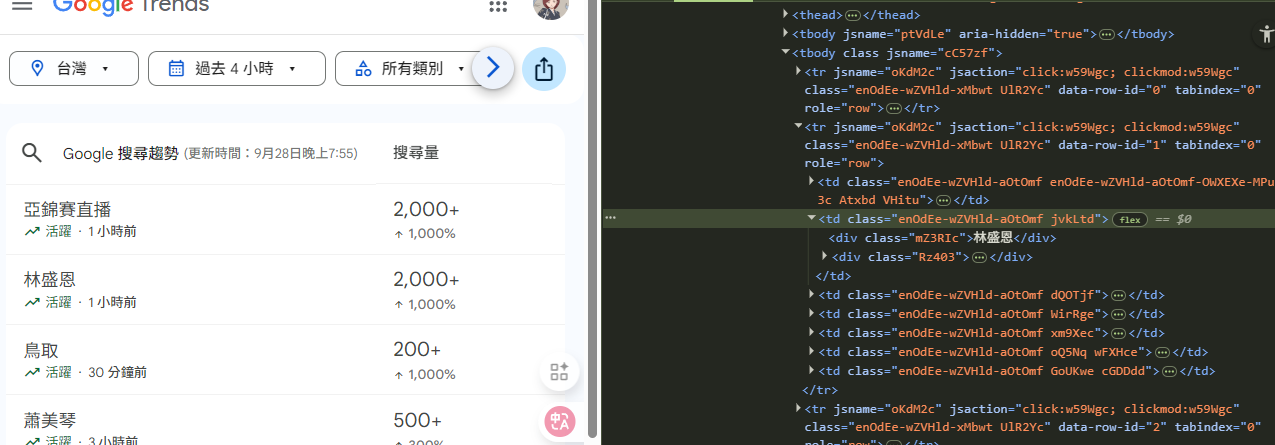
Task: Collapse the tr with data-row-id 1
Action: point(798,127)
